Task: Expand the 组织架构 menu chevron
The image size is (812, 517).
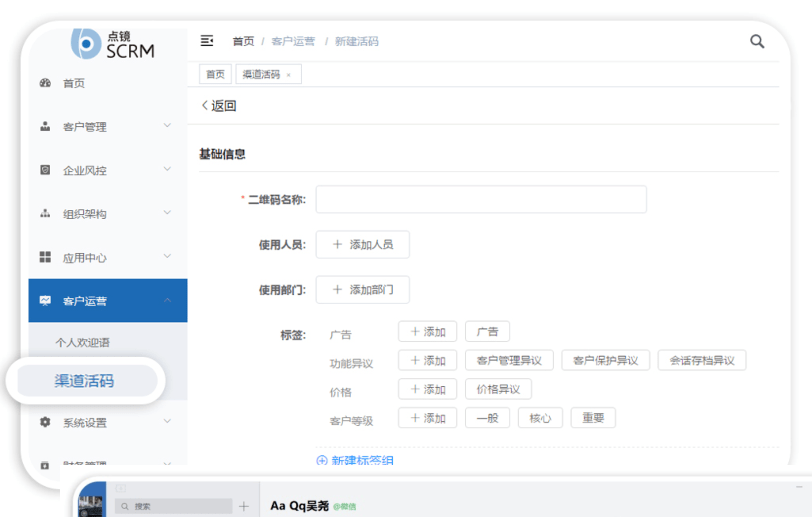Action: (x=167, y=212)
